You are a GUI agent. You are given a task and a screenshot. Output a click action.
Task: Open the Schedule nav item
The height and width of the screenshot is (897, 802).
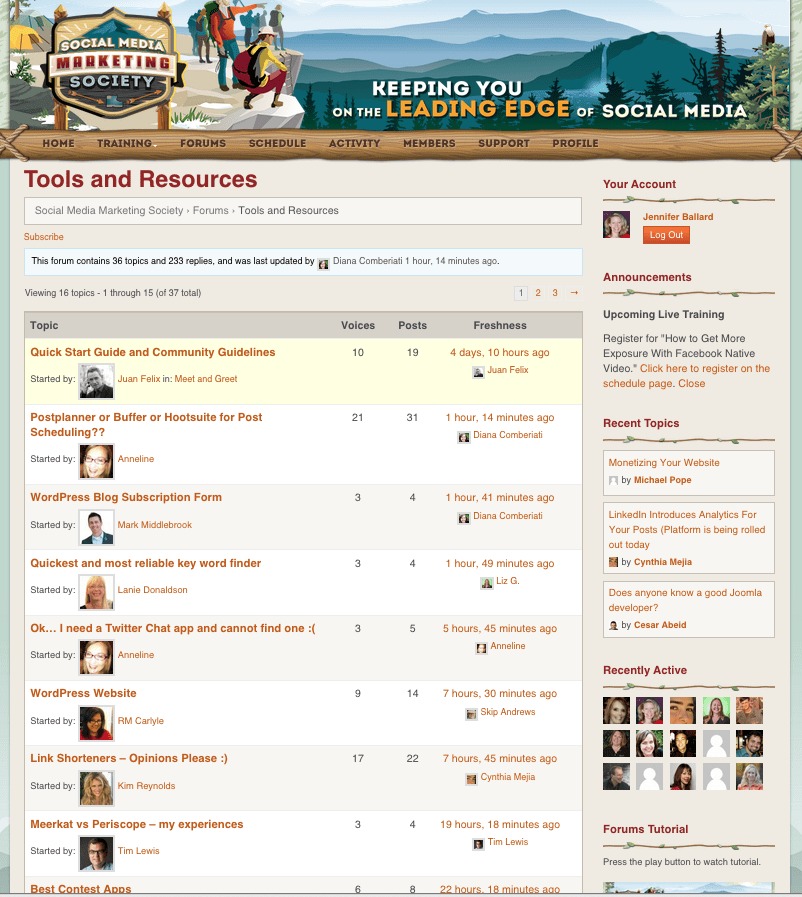[x=277, y=144]
